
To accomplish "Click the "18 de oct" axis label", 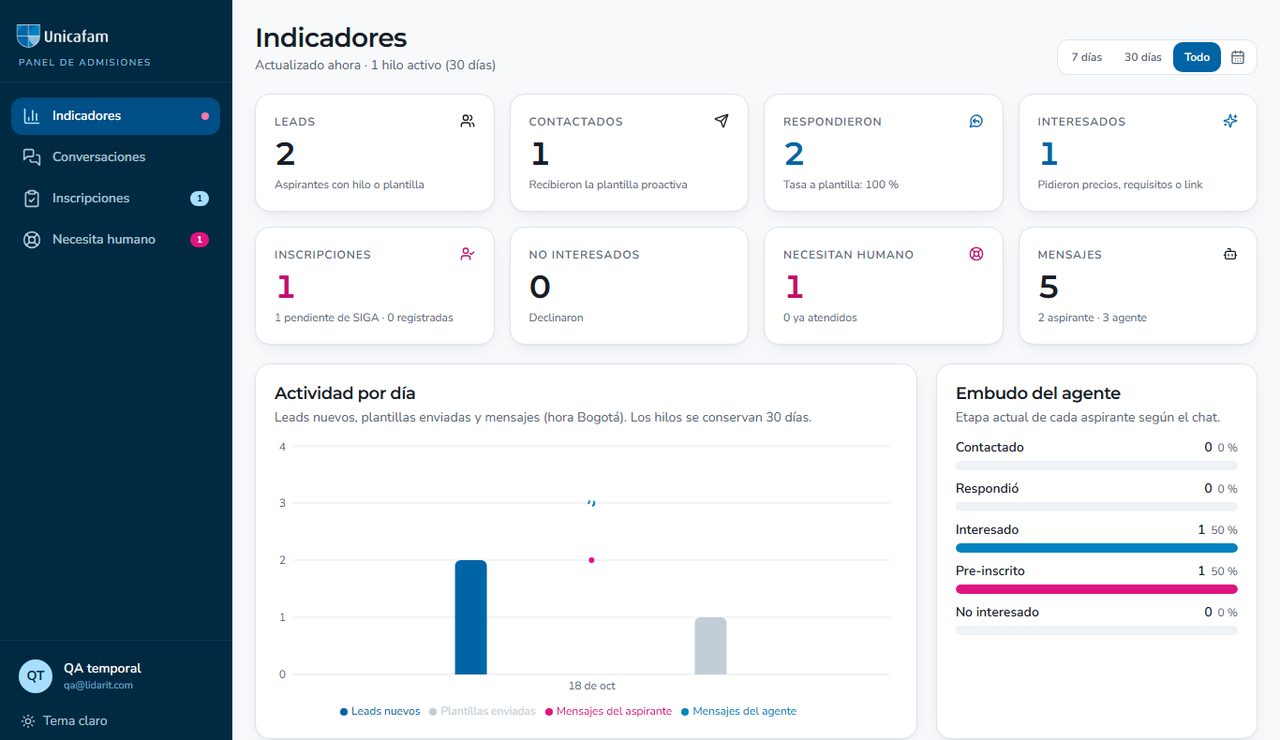I will (591, 686).
